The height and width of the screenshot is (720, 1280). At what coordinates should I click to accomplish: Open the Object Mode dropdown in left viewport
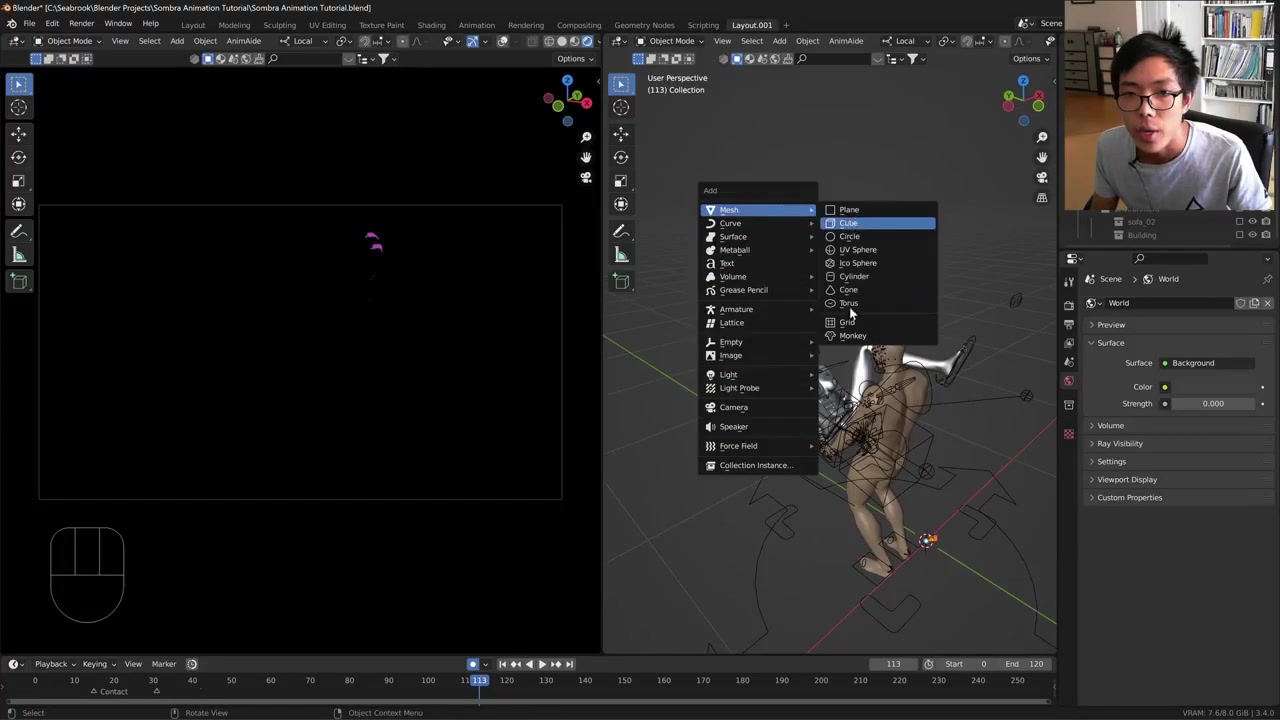pyautogui.click(x=69, y=41)
